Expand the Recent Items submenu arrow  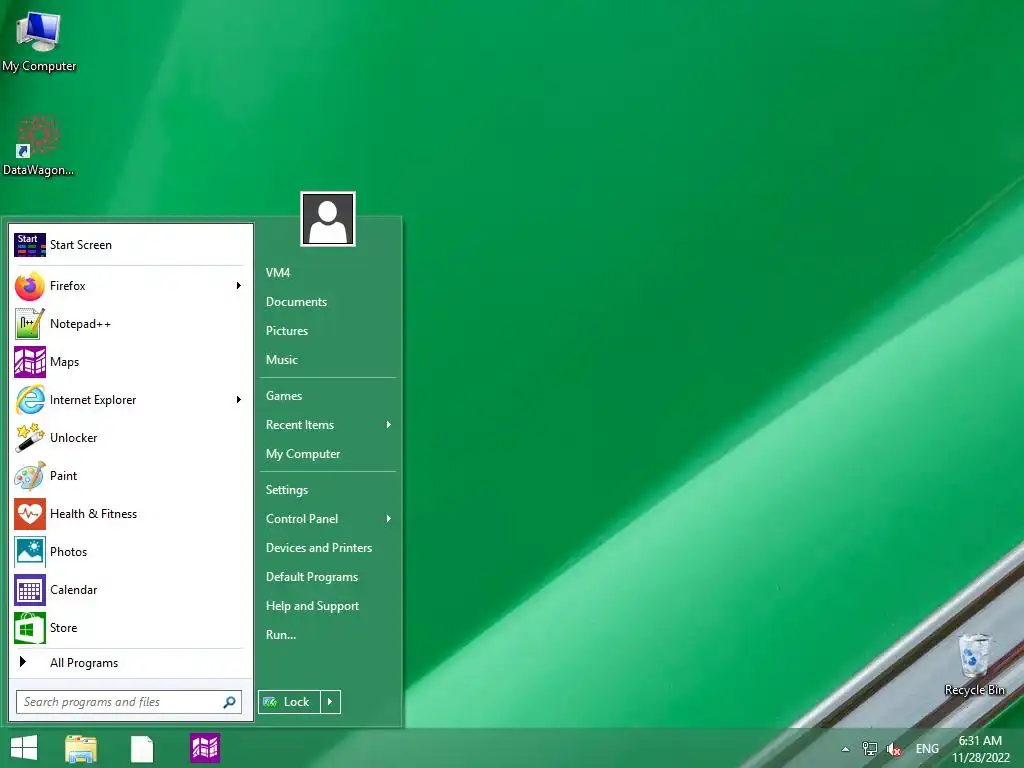point(389,424)
